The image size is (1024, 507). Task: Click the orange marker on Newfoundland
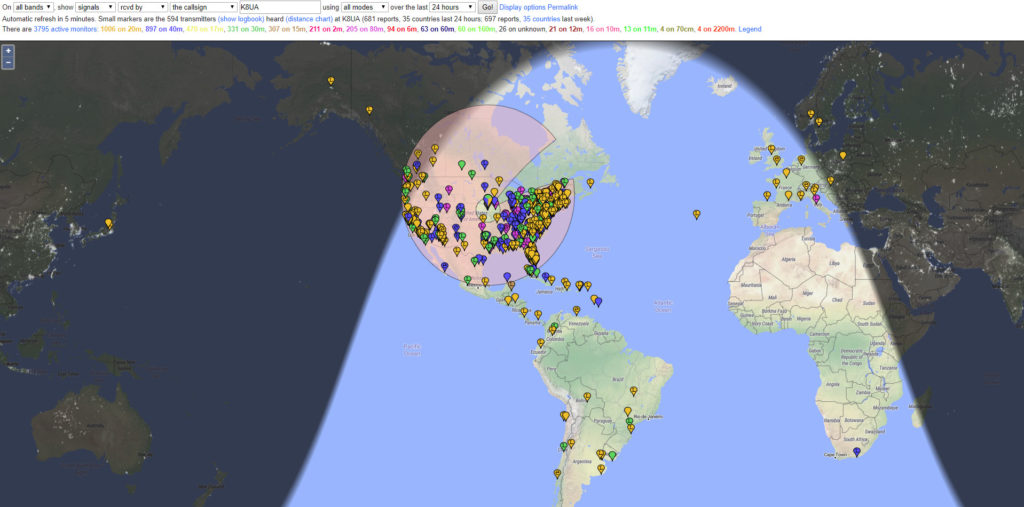point(590,183)
